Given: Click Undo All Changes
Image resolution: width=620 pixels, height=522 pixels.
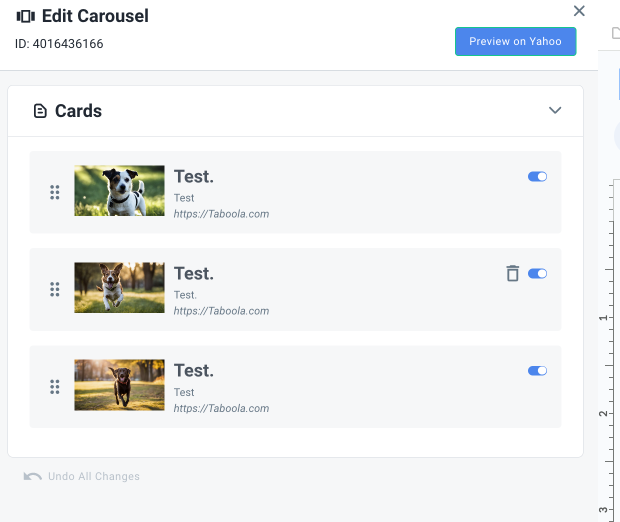Looking at the screenshot, I should pyautogui.click(x=94, y=476).
